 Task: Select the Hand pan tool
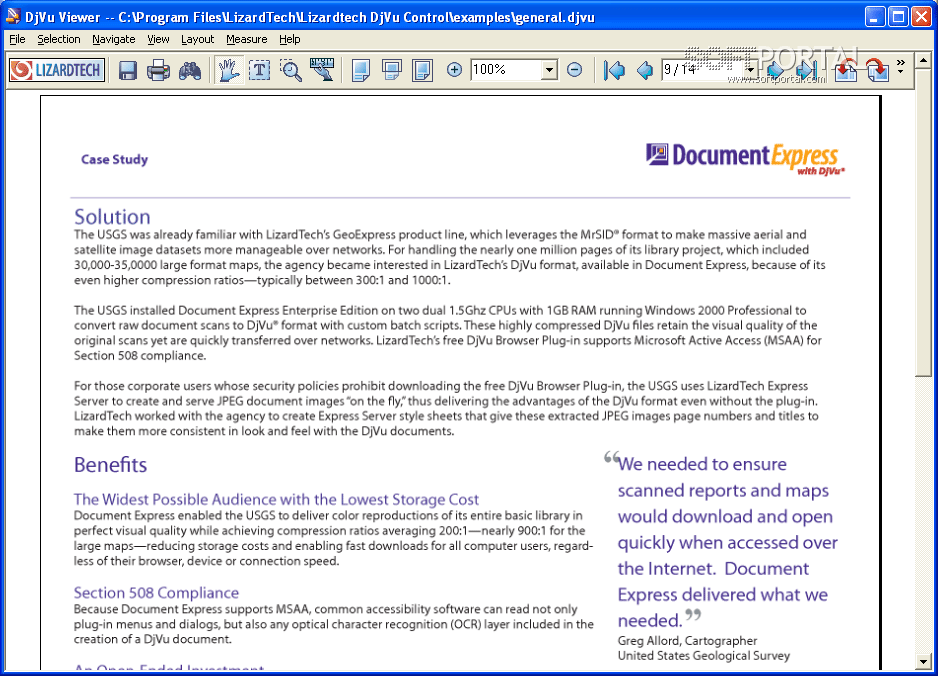(229, 71)
